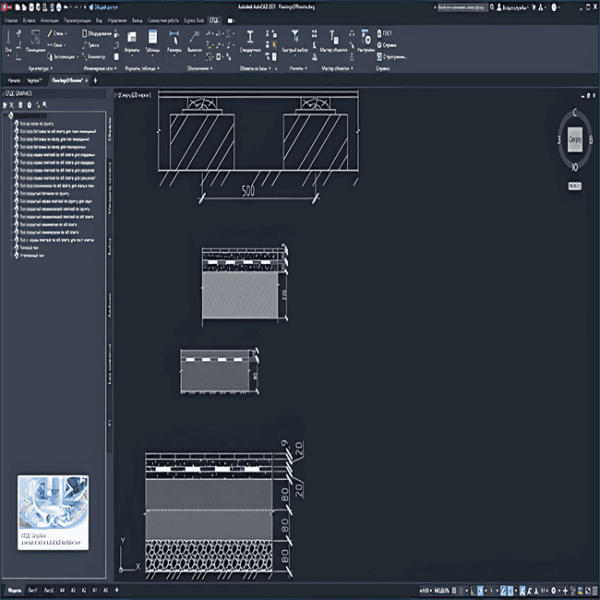Click the Общий доступ share button
Viewport: 600px width, 600px height.
(x=103, y=7)
